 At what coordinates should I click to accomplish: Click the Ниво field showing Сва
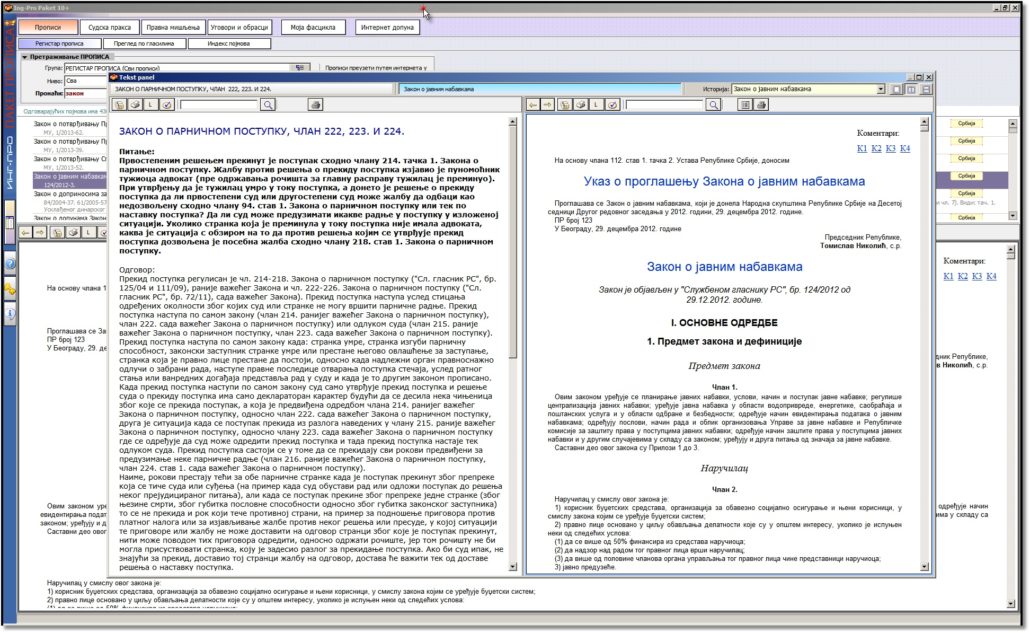86,81
